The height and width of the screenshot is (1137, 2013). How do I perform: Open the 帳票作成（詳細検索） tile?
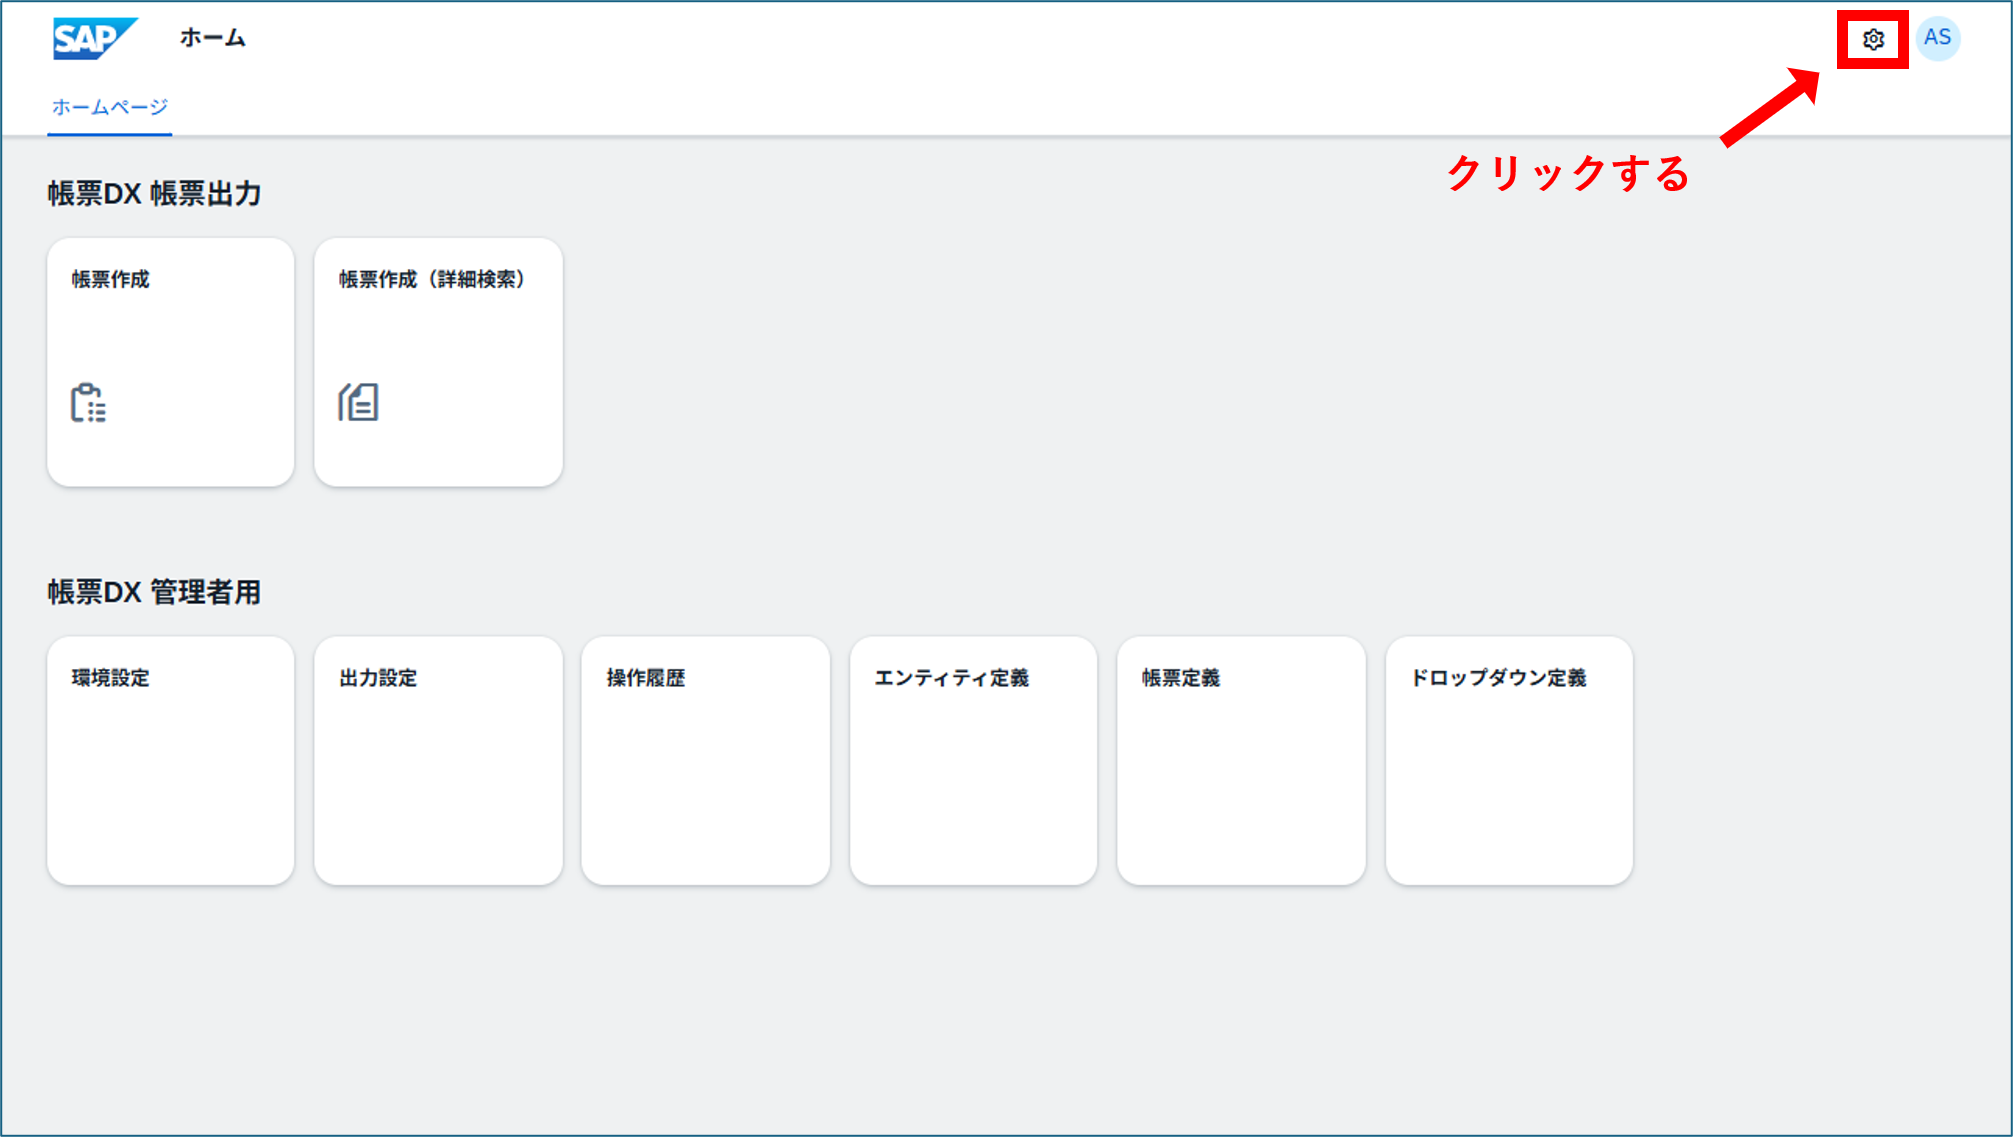438,362
